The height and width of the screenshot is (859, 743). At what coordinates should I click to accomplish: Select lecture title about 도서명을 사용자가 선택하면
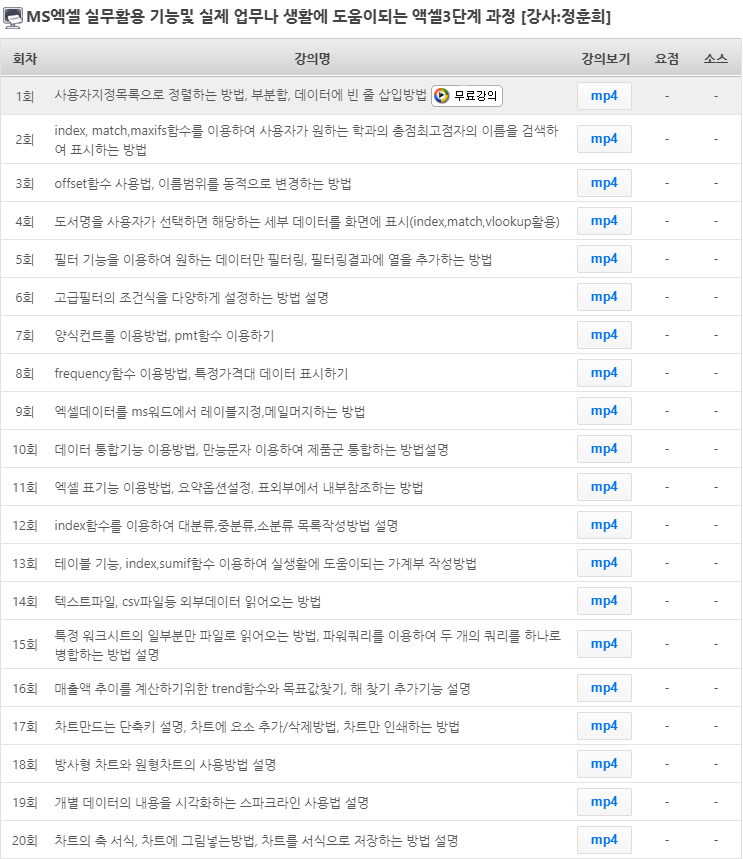pyautogui.click(x=307, y=221)
